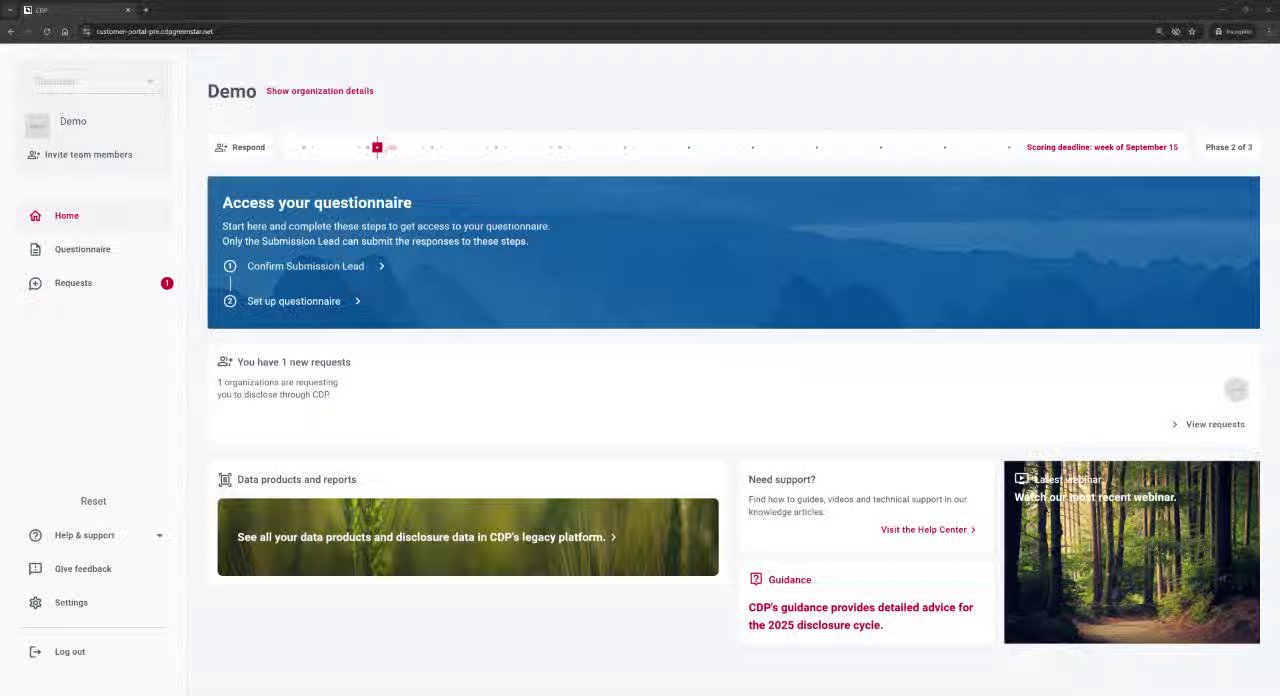Click Visit the Help Center link
The image size is (1280, 696).
pos(923,530)
